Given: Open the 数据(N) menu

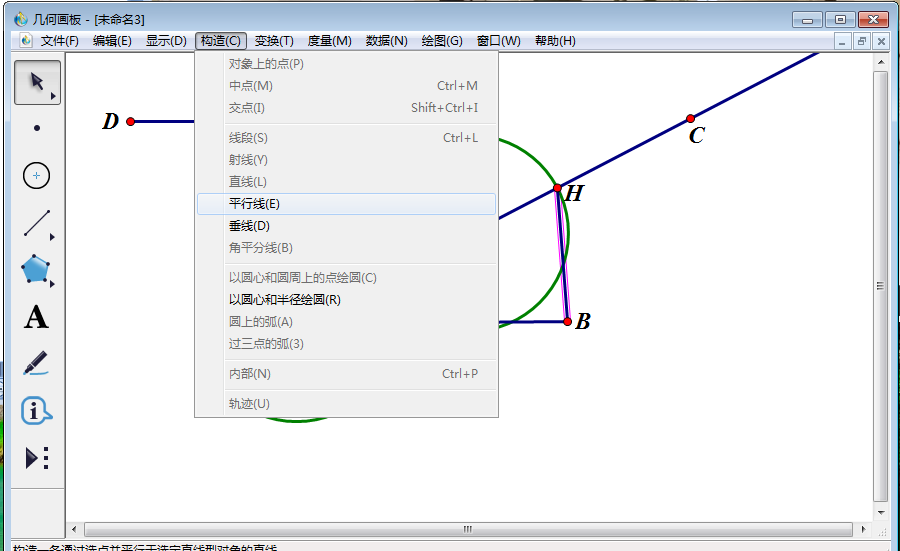Looking at the screenshot, I should pos(387,41).
